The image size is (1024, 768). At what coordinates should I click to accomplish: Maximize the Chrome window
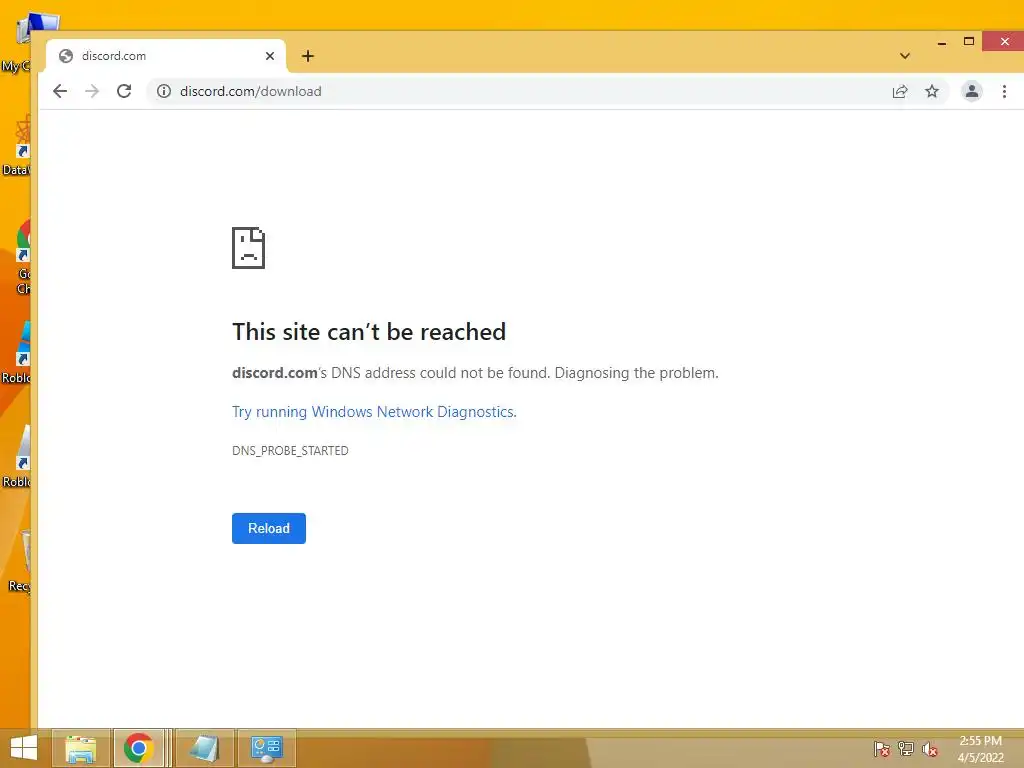click(969, 42)
